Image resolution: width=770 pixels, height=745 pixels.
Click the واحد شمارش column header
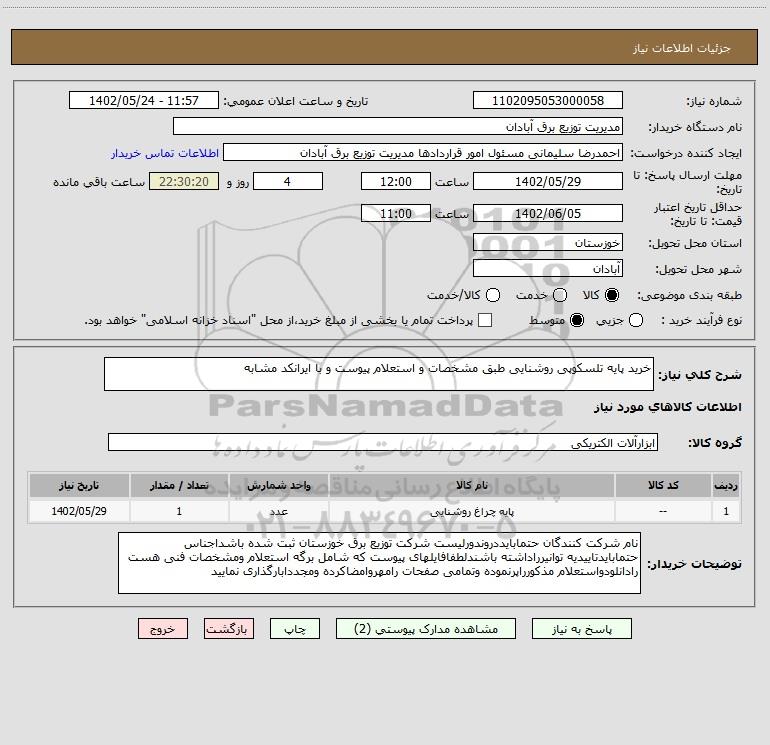[x=278, y=485]
